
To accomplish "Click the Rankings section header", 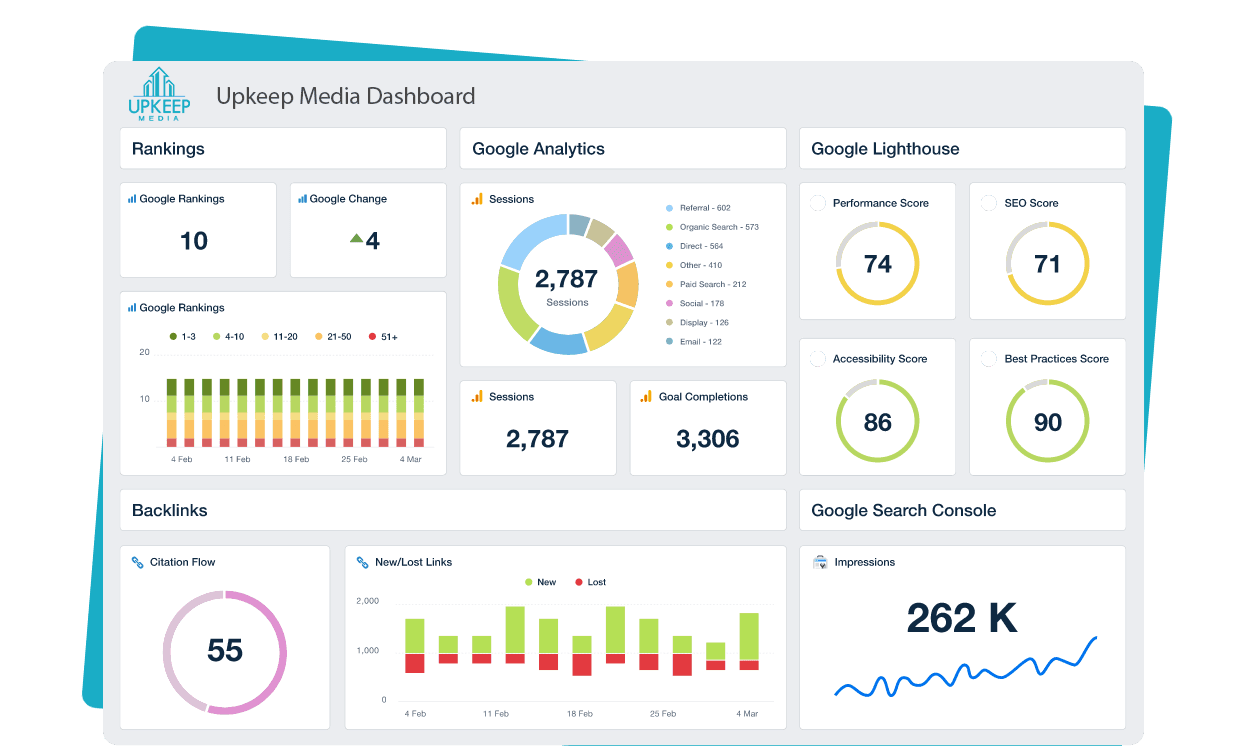I will tap(283, 149).
